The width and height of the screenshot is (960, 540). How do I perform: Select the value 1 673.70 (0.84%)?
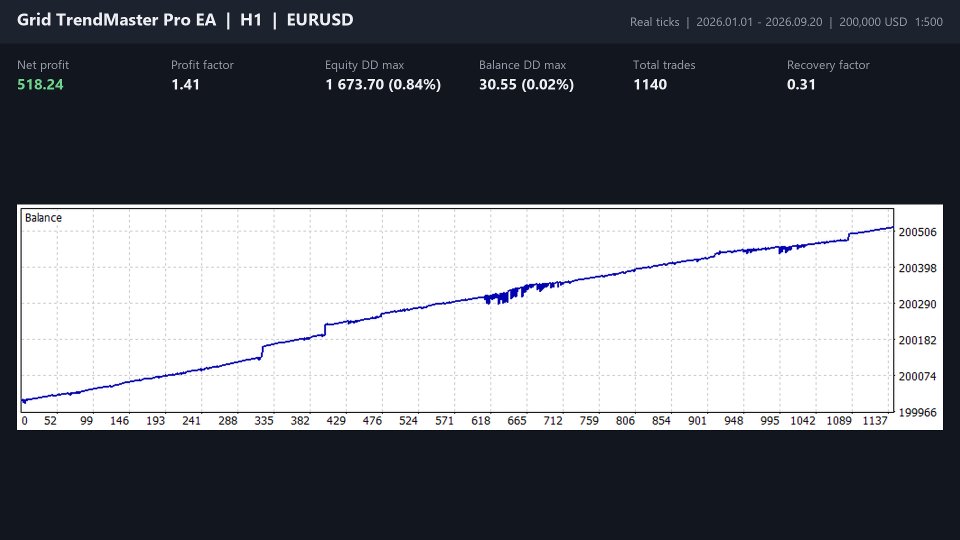(x=383, y=84)
